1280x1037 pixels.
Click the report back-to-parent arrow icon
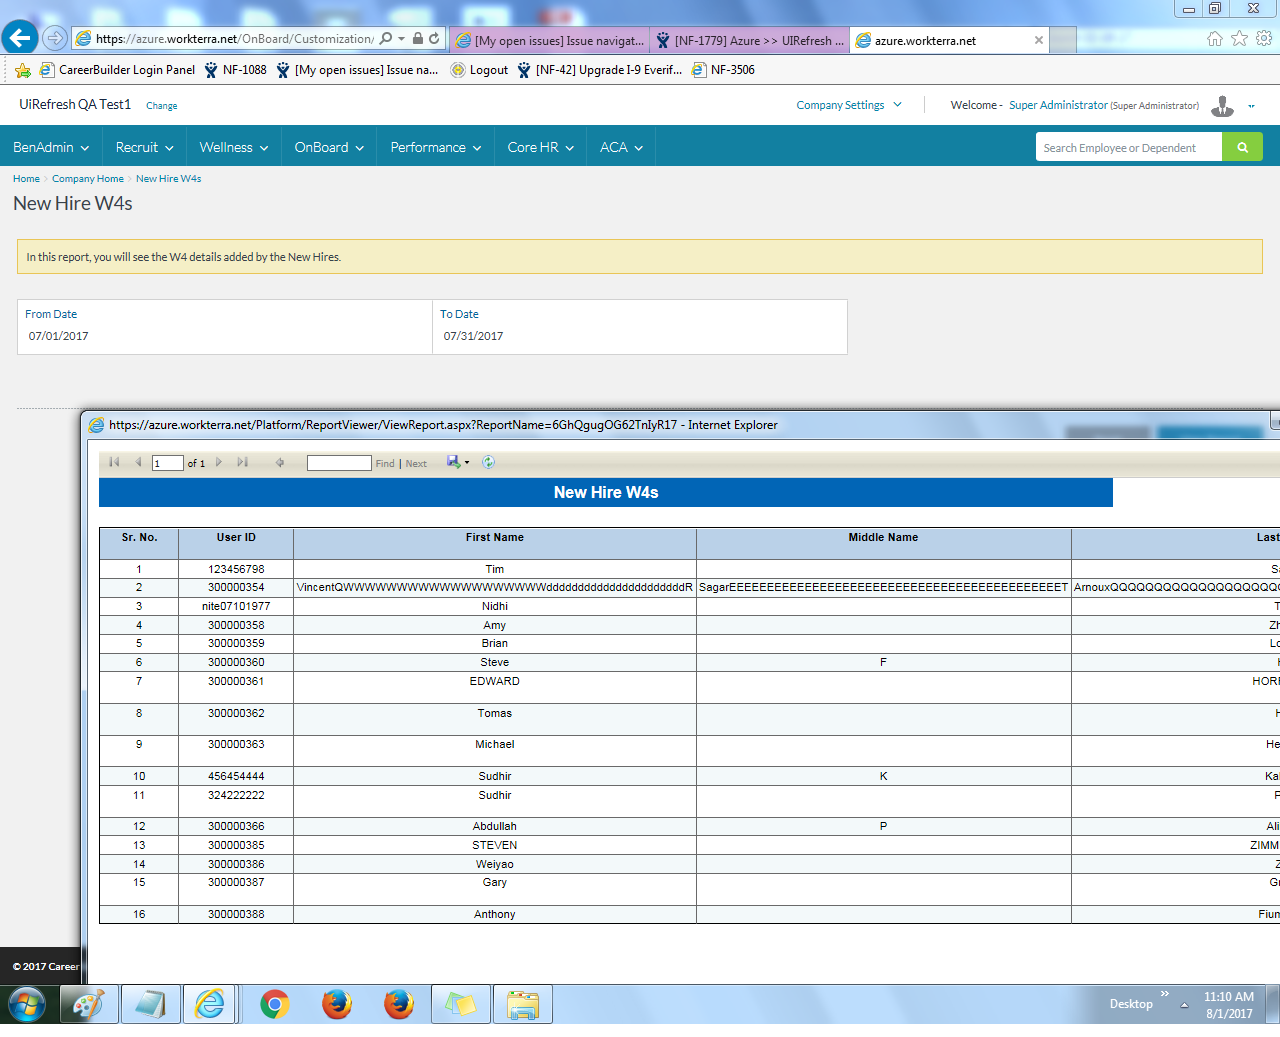[280, 462]
